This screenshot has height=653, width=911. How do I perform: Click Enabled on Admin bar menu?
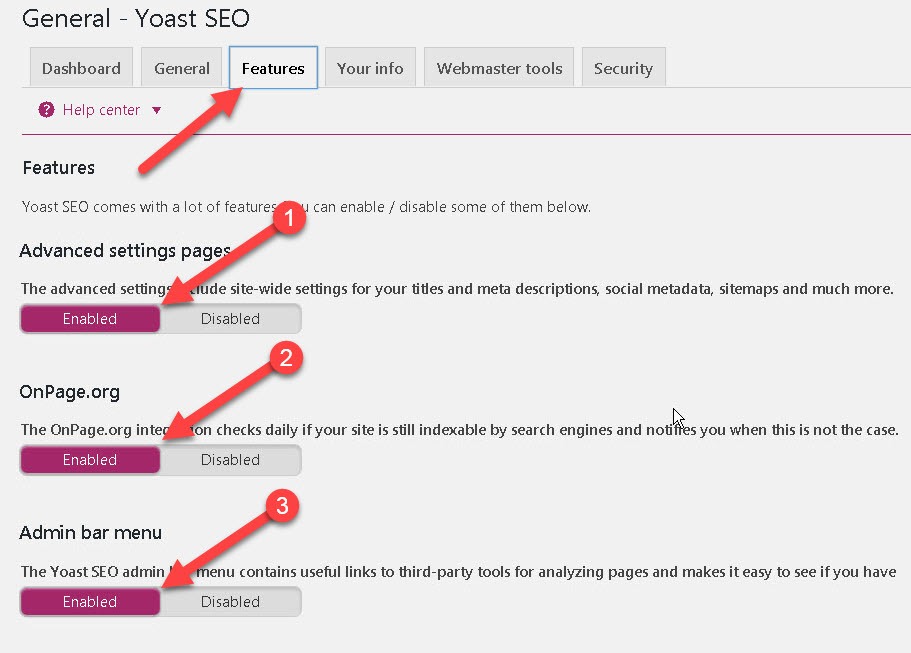pos(89,601)
